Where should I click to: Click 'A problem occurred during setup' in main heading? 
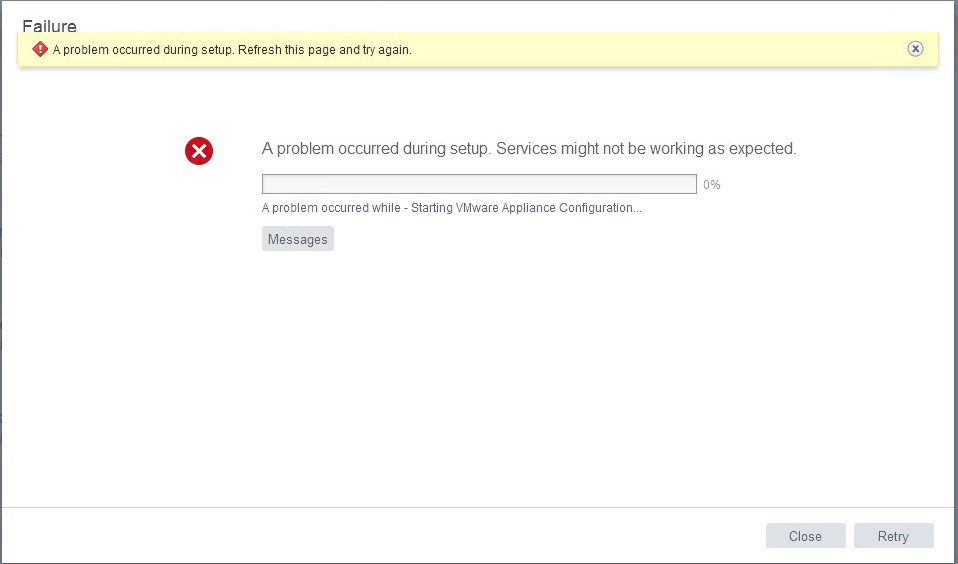click(376, 148)
